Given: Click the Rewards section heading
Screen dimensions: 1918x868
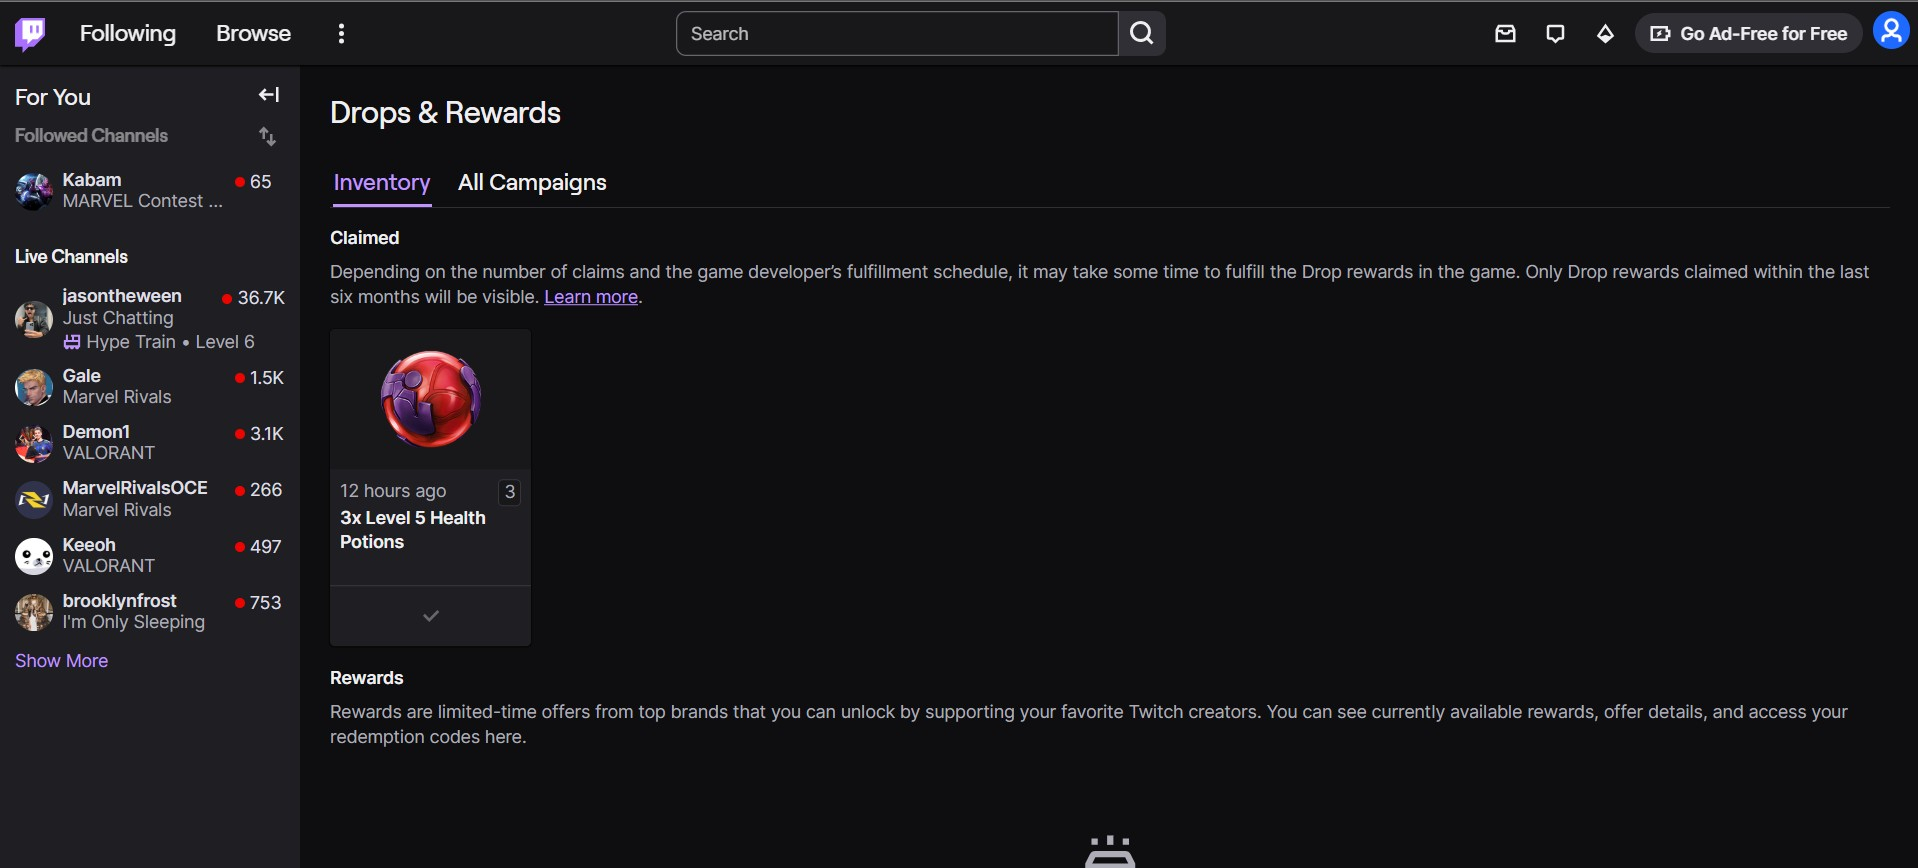Looking at the screenshot, I should click(x=367, y=678).
